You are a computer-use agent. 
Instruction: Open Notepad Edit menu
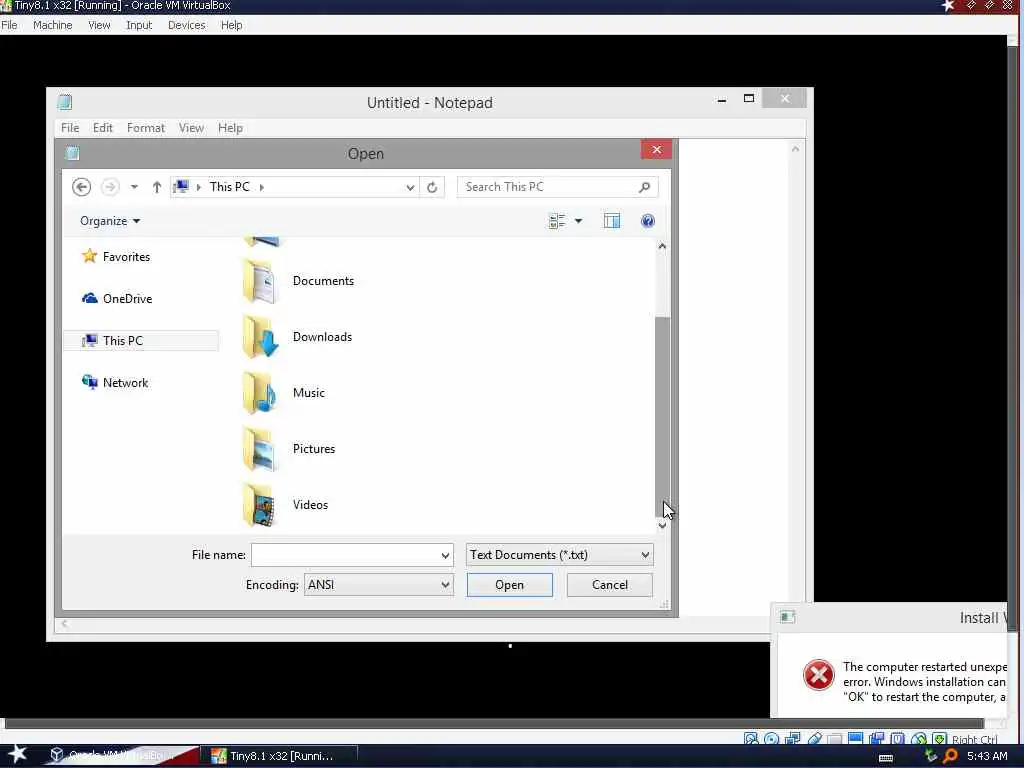[x=103, y=128]
